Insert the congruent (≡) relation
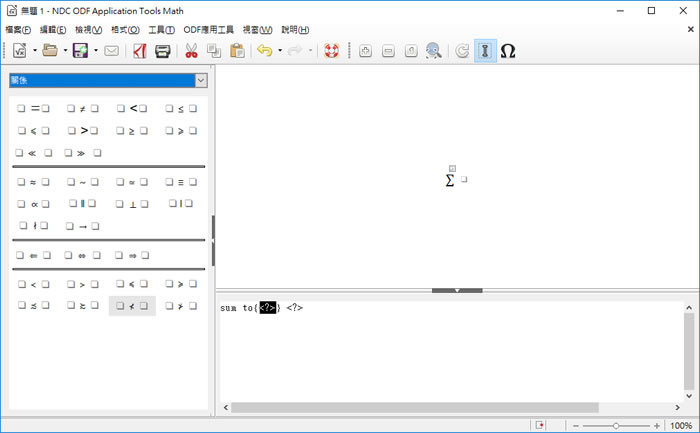 (181, 182)
